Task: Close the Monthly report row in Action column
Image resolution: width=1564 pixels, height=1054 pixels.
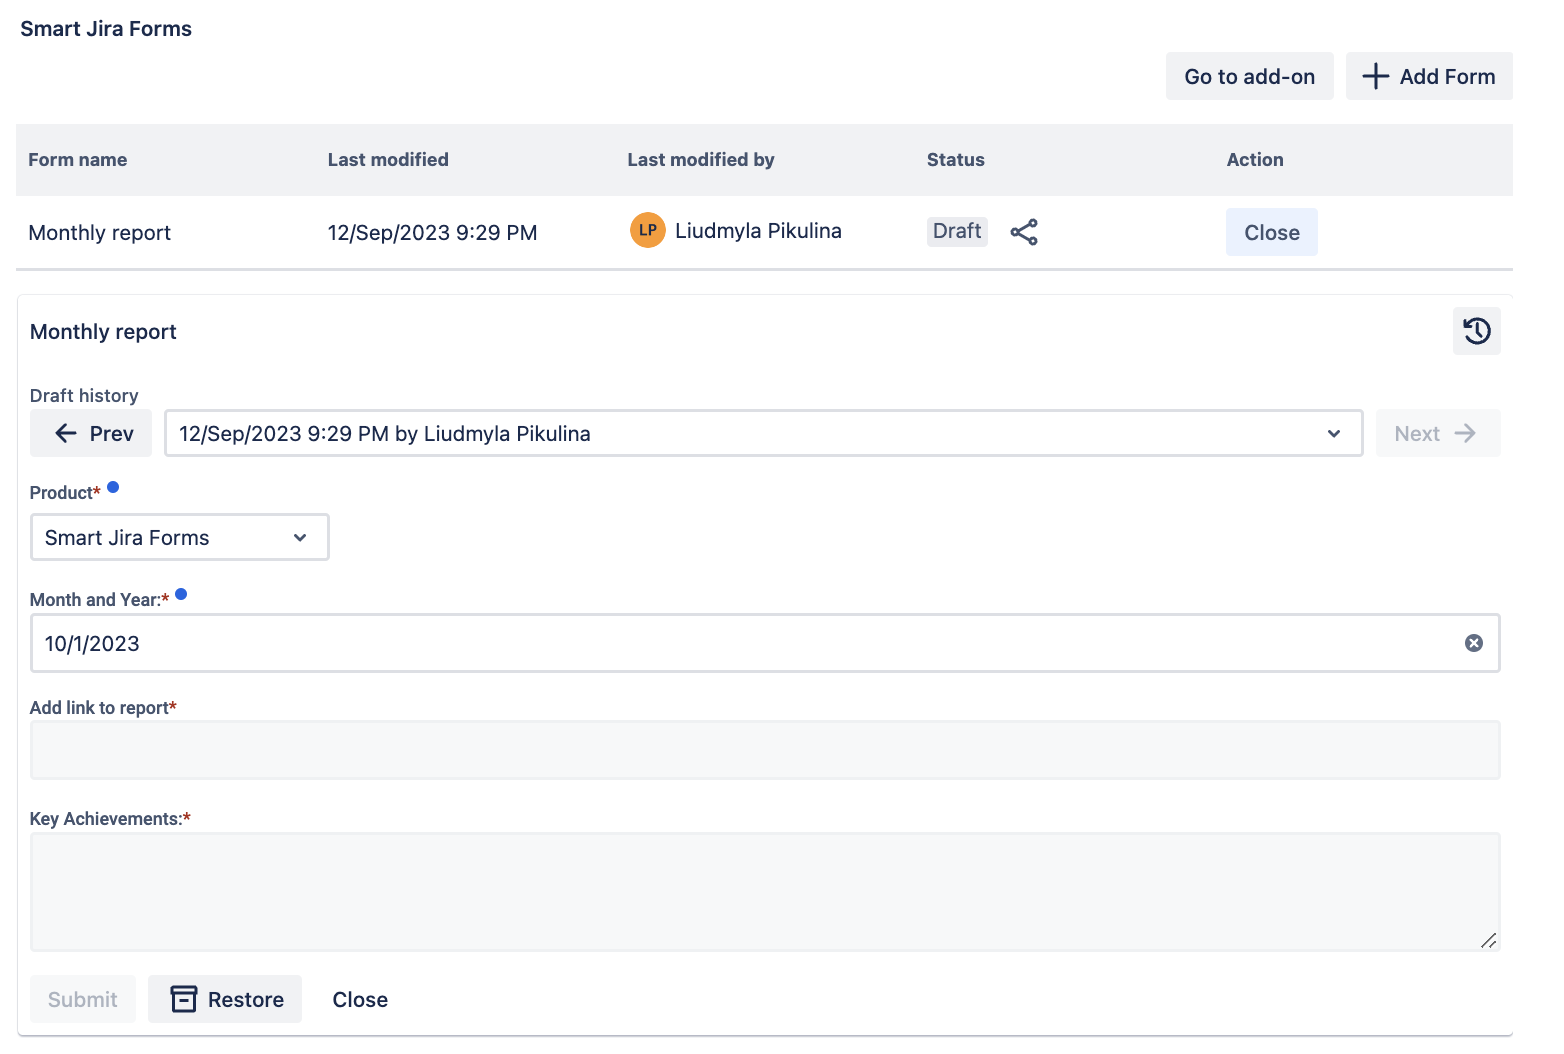Action: (x=1271, y=233)
